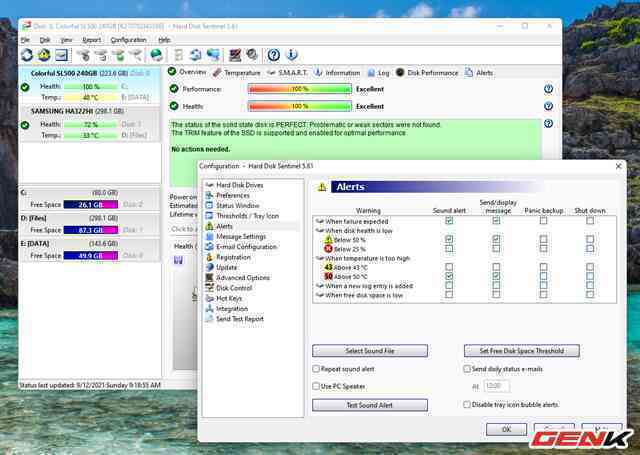Click Set Free Disk Space Threshold button
The width and height of the screenshot is (640, 455).
click(522, 351)
